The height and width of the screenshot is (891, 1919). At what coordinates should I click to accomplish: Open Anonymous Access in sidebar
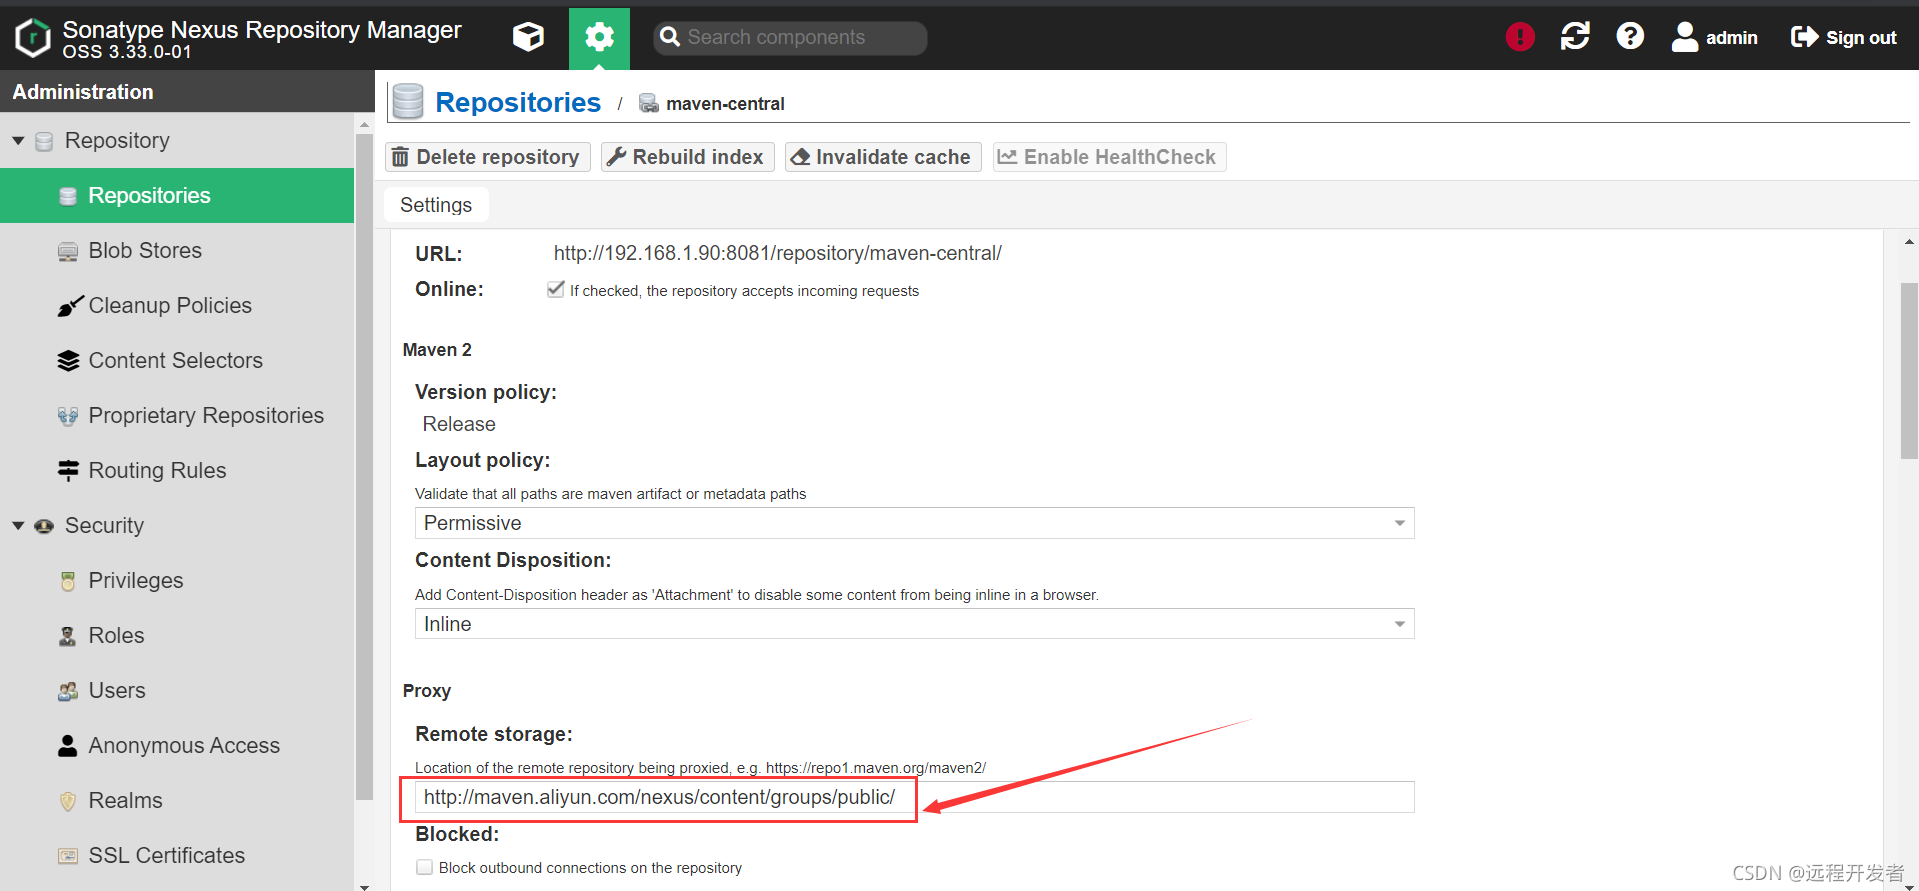click(184, 746)
